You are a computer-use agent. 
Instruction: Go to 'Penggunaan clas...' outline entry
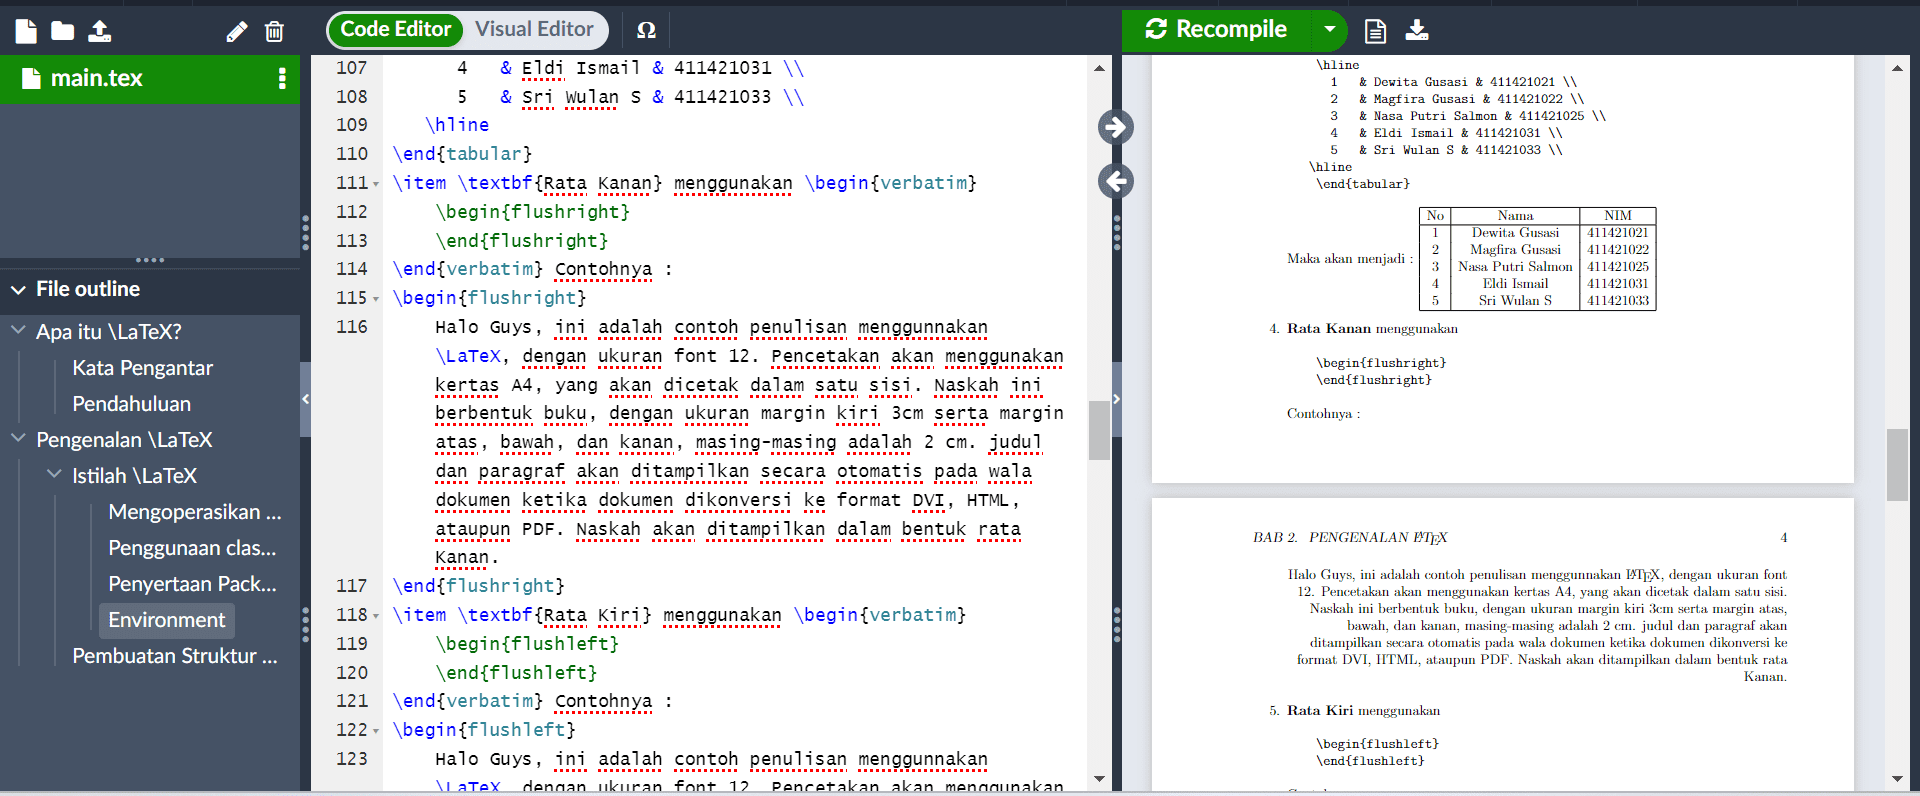point(192,548)
